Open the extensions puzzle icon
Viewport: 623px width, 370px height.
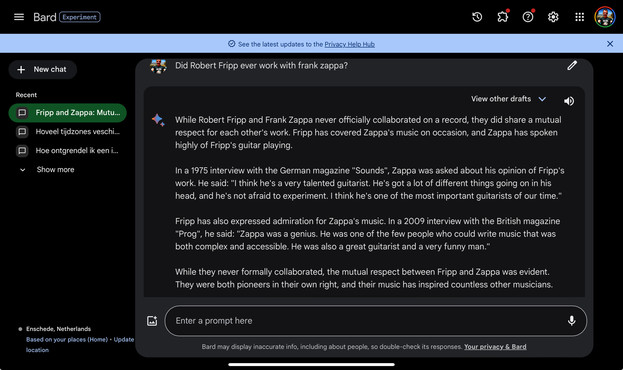point(502,17)
